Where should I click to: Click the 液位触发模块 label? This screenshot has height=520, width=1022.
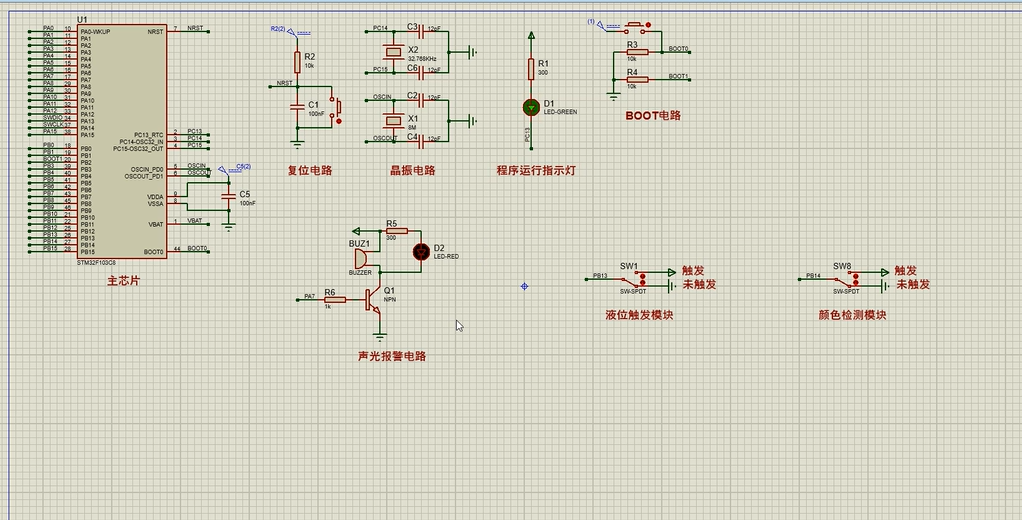[x=639, y=315]
